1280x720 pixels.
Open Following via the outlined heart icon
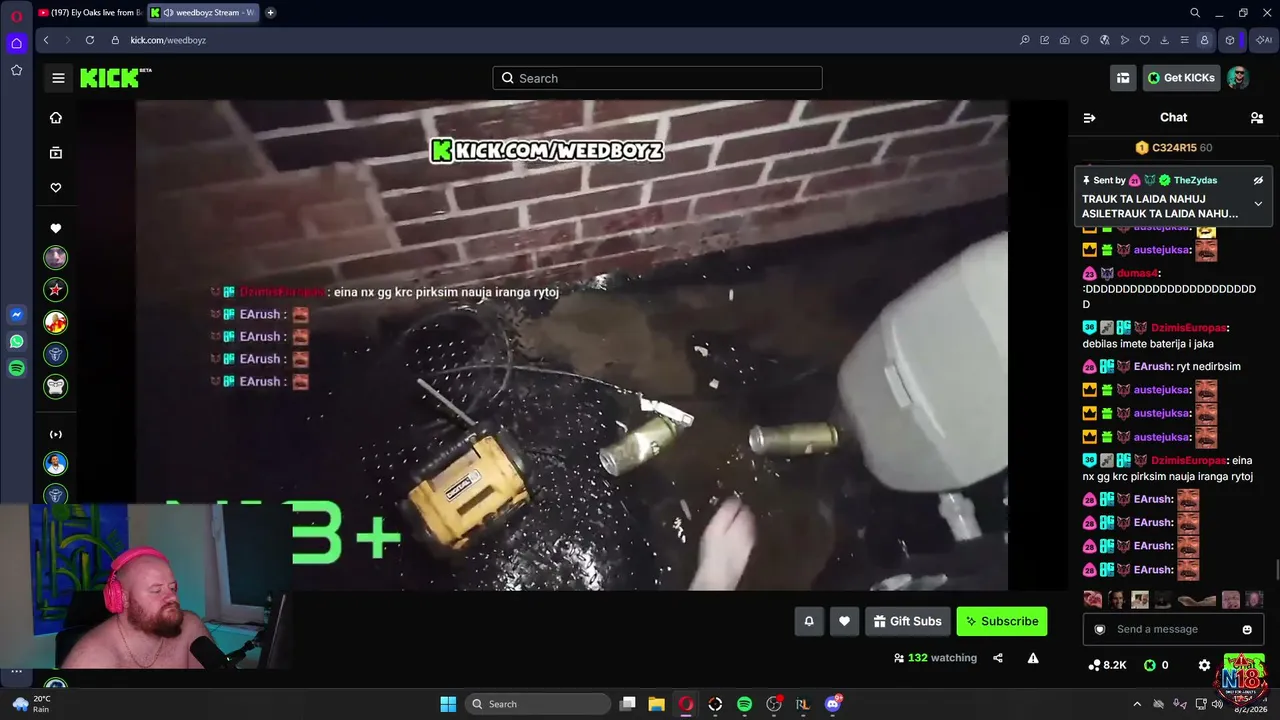point(56,188)
